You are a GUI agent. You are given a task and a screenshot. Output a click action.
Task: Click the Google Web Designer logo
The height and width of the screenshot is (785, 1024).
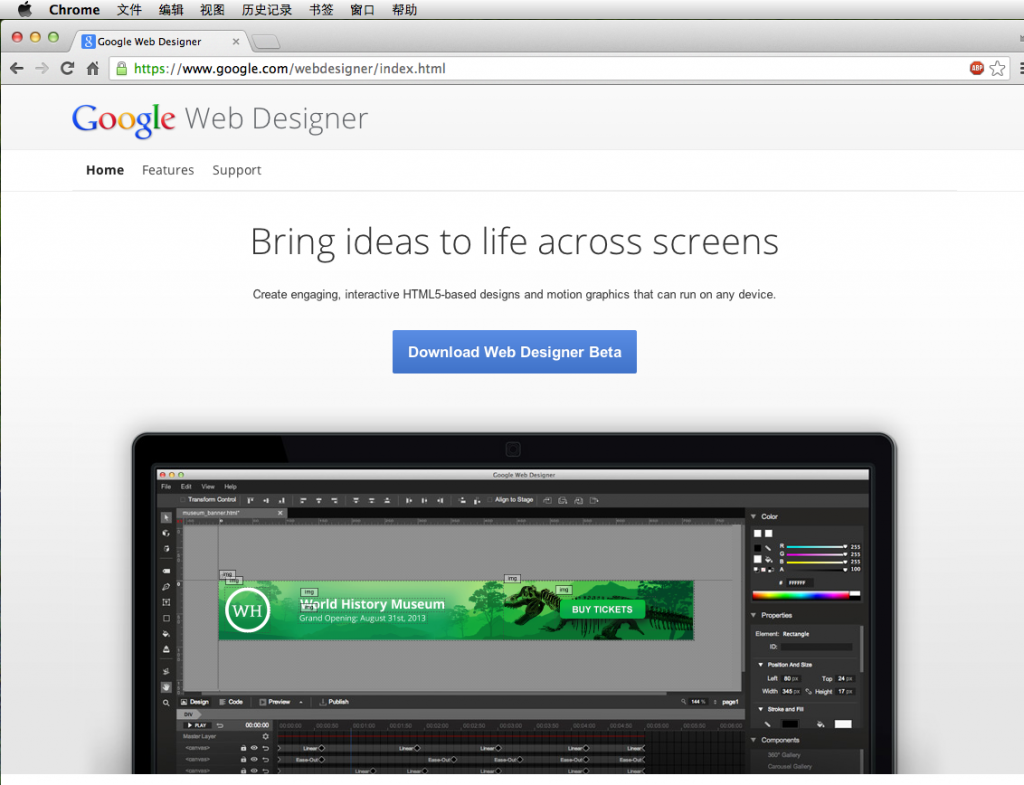[x=220, y=120]
